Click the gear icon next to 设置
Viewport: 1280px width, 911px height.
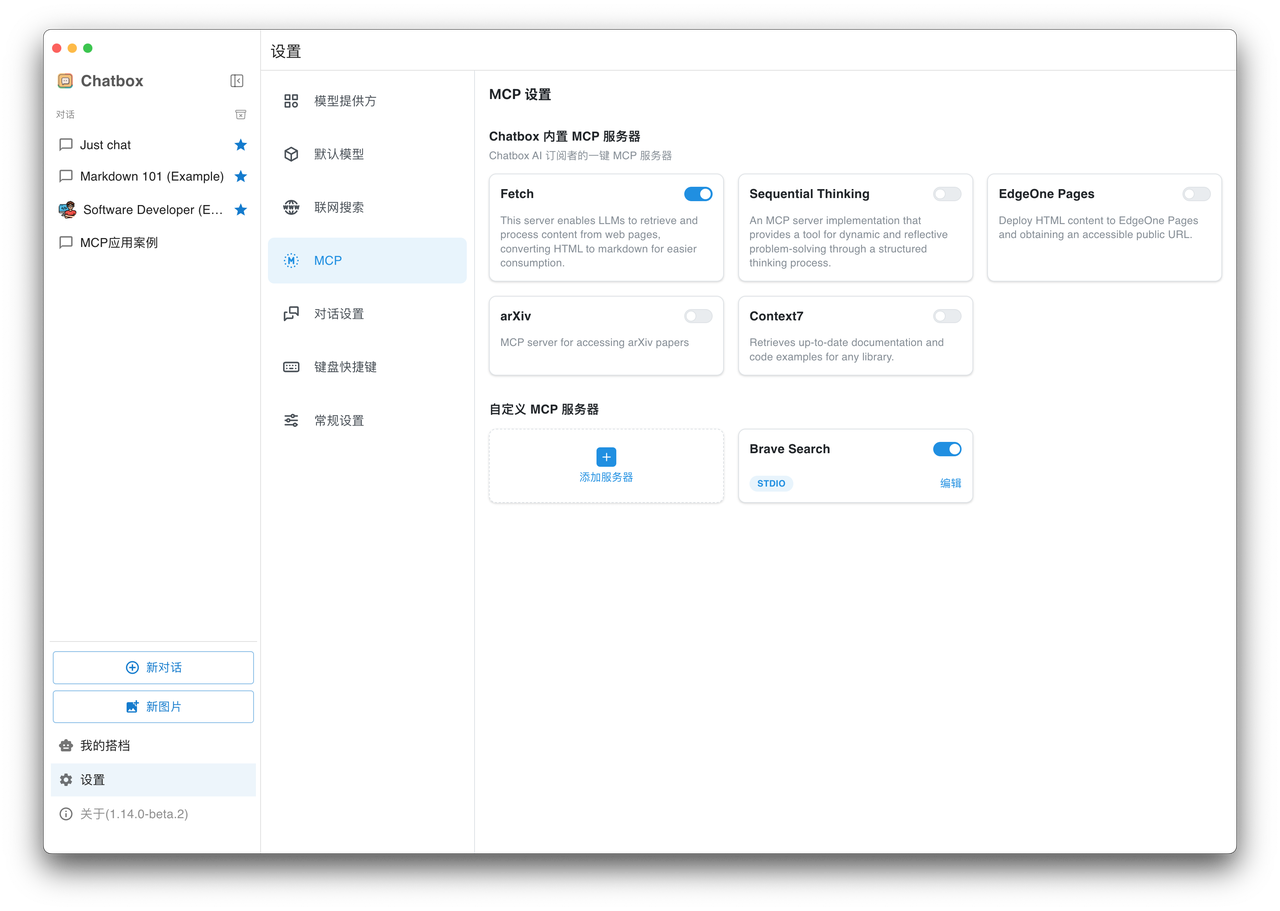66,780
